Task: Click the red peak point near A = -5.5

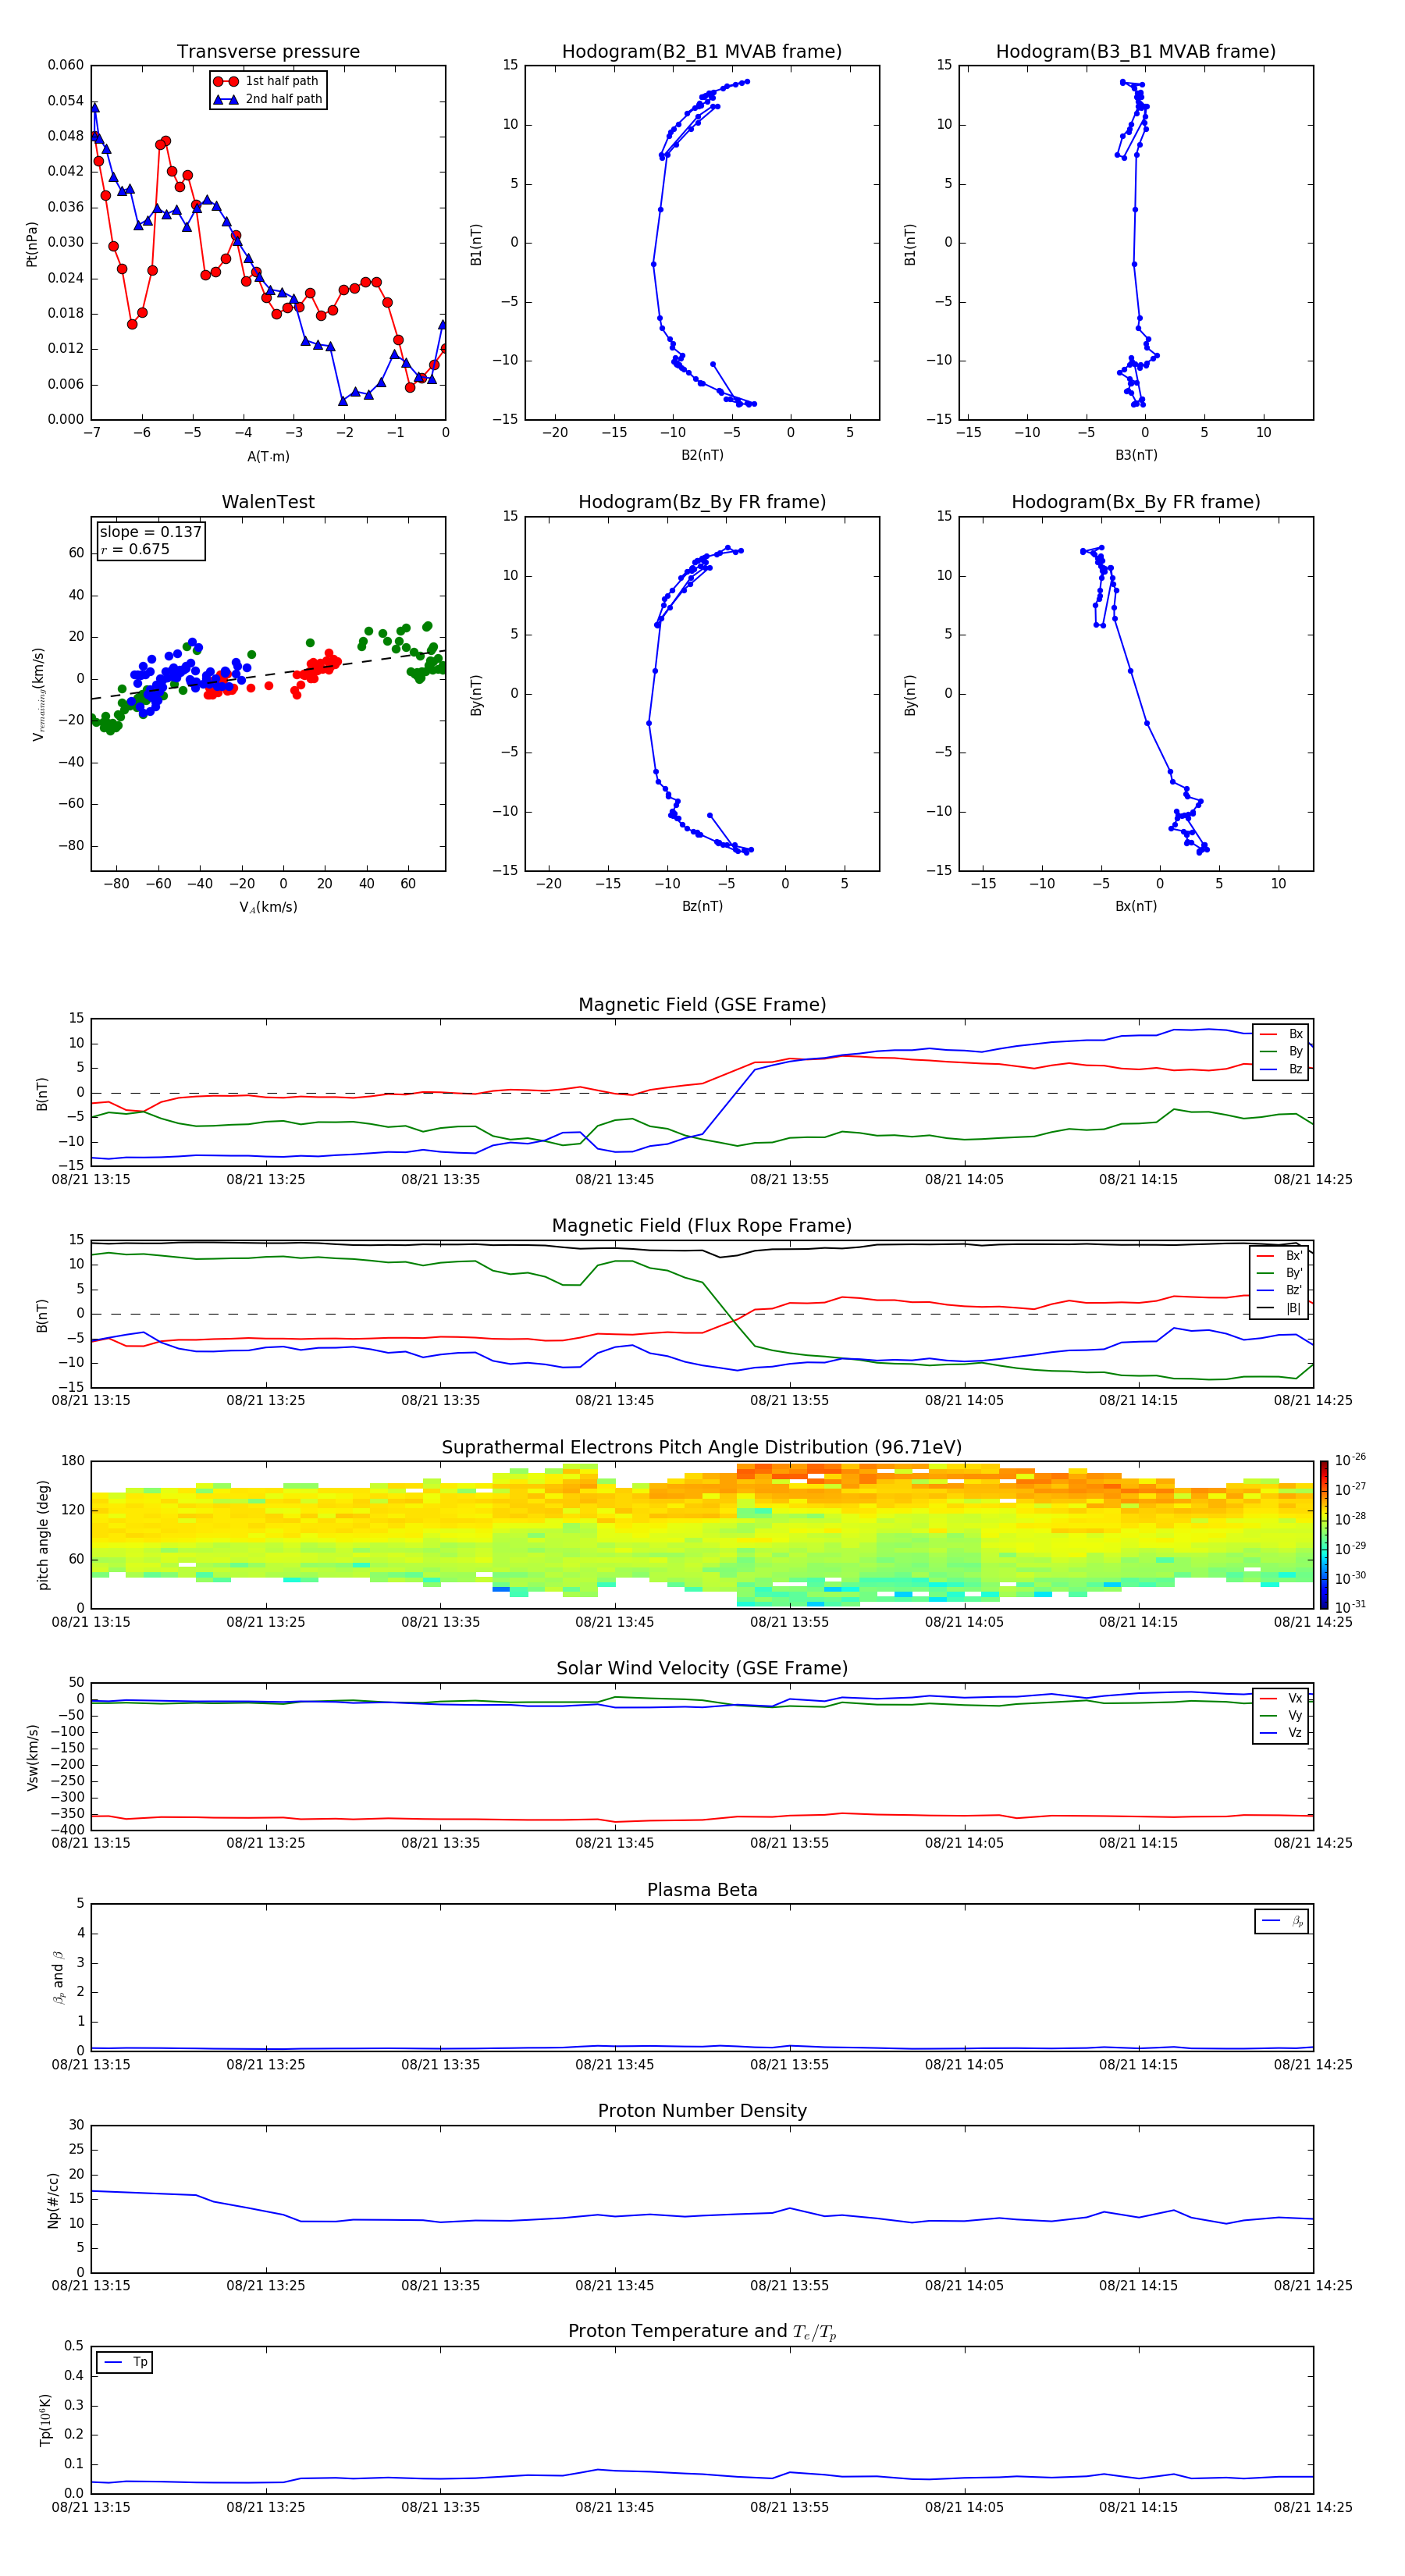Action: point(165,141)
